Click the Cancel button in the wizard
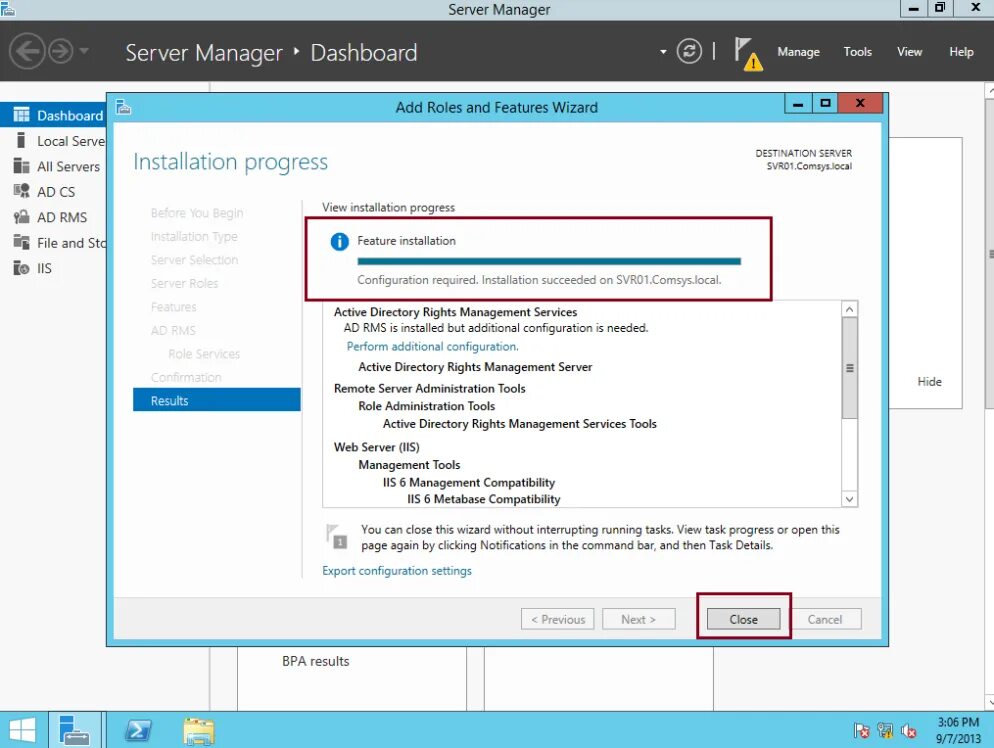 [x=824, y=619]
